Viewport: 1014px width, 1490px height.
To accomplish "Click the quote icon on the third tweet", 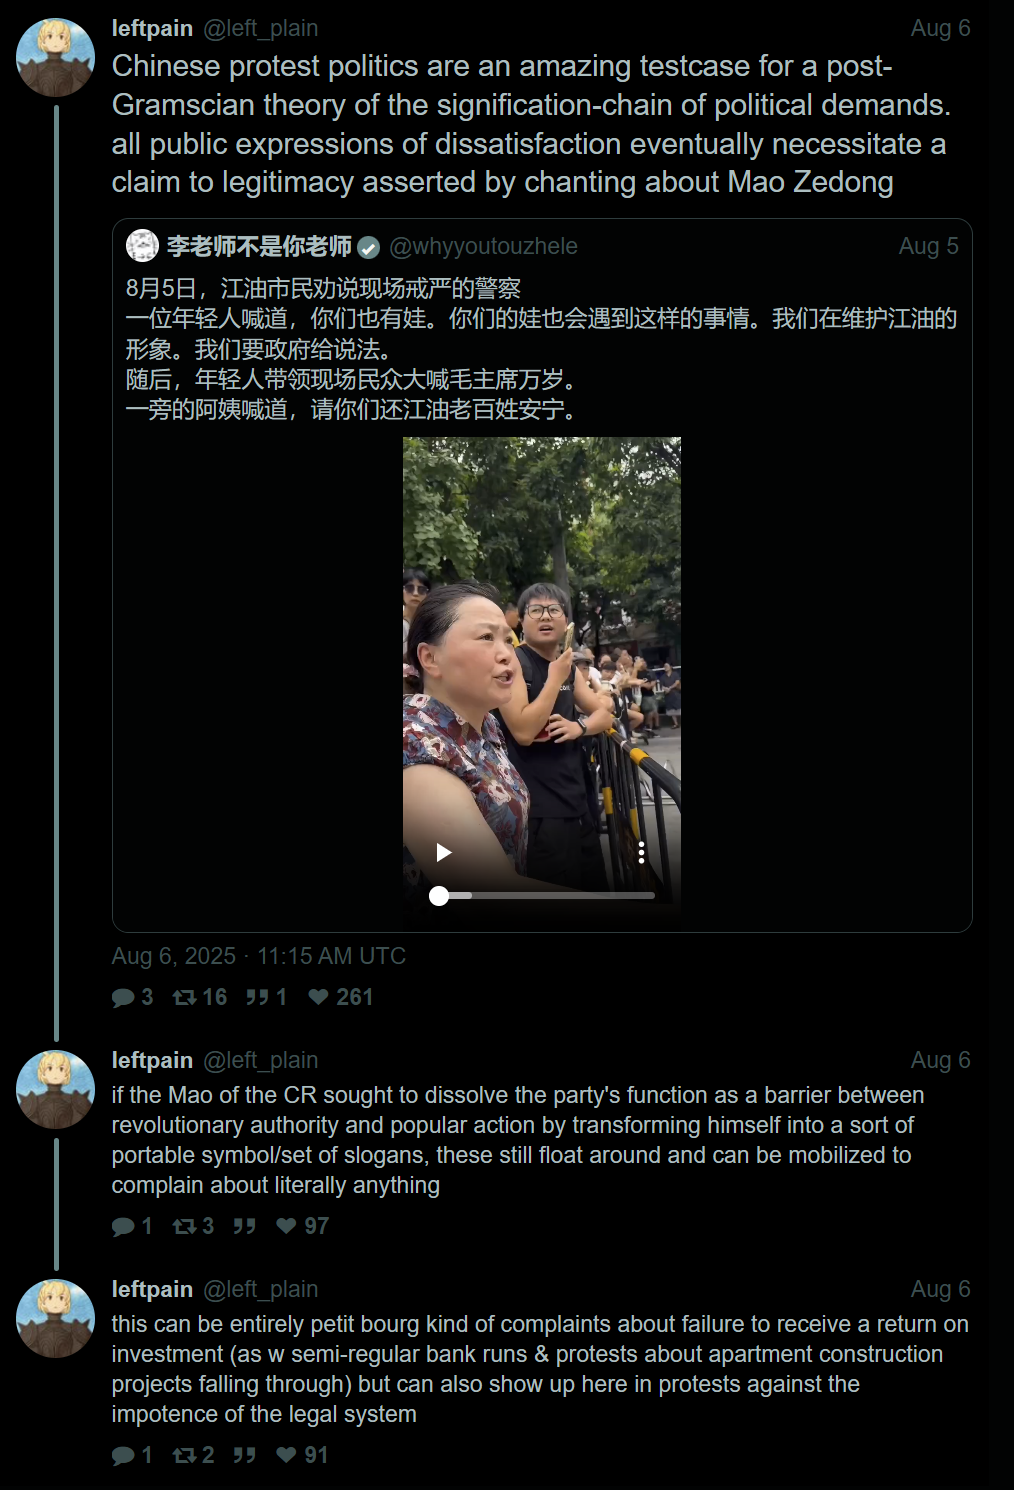I will 244,1455.
